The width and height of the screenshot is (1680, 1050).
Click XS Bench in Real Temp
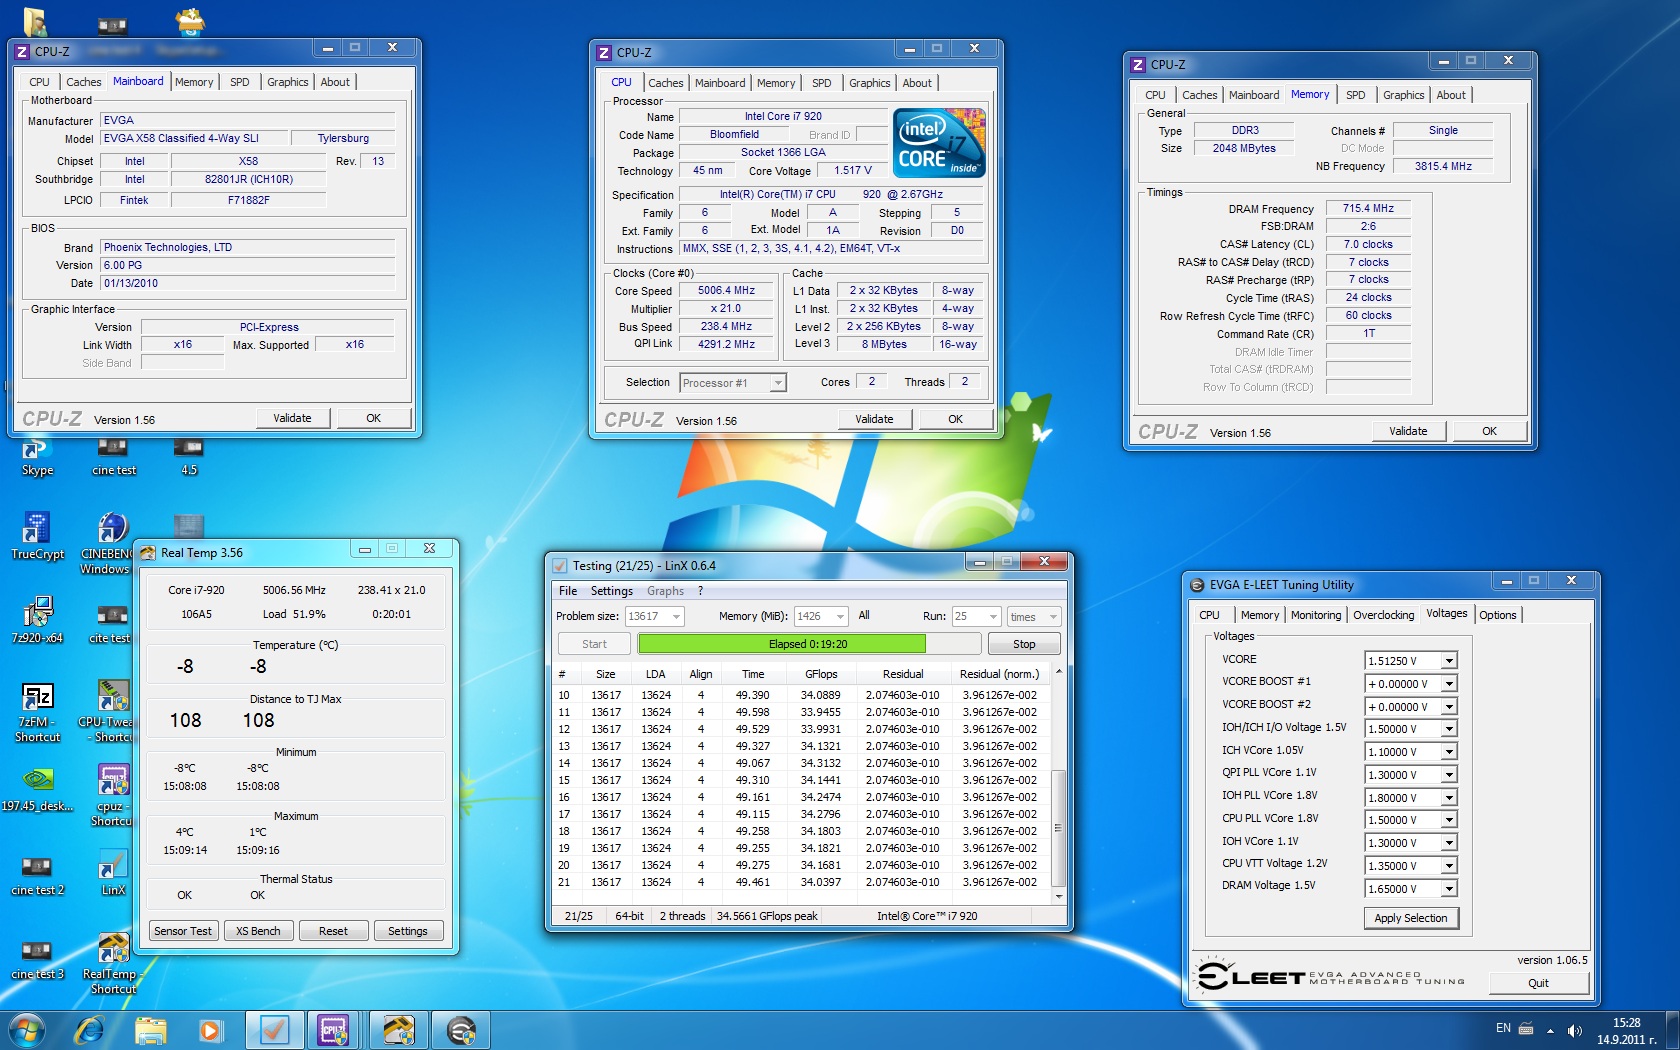pos(258,931)
